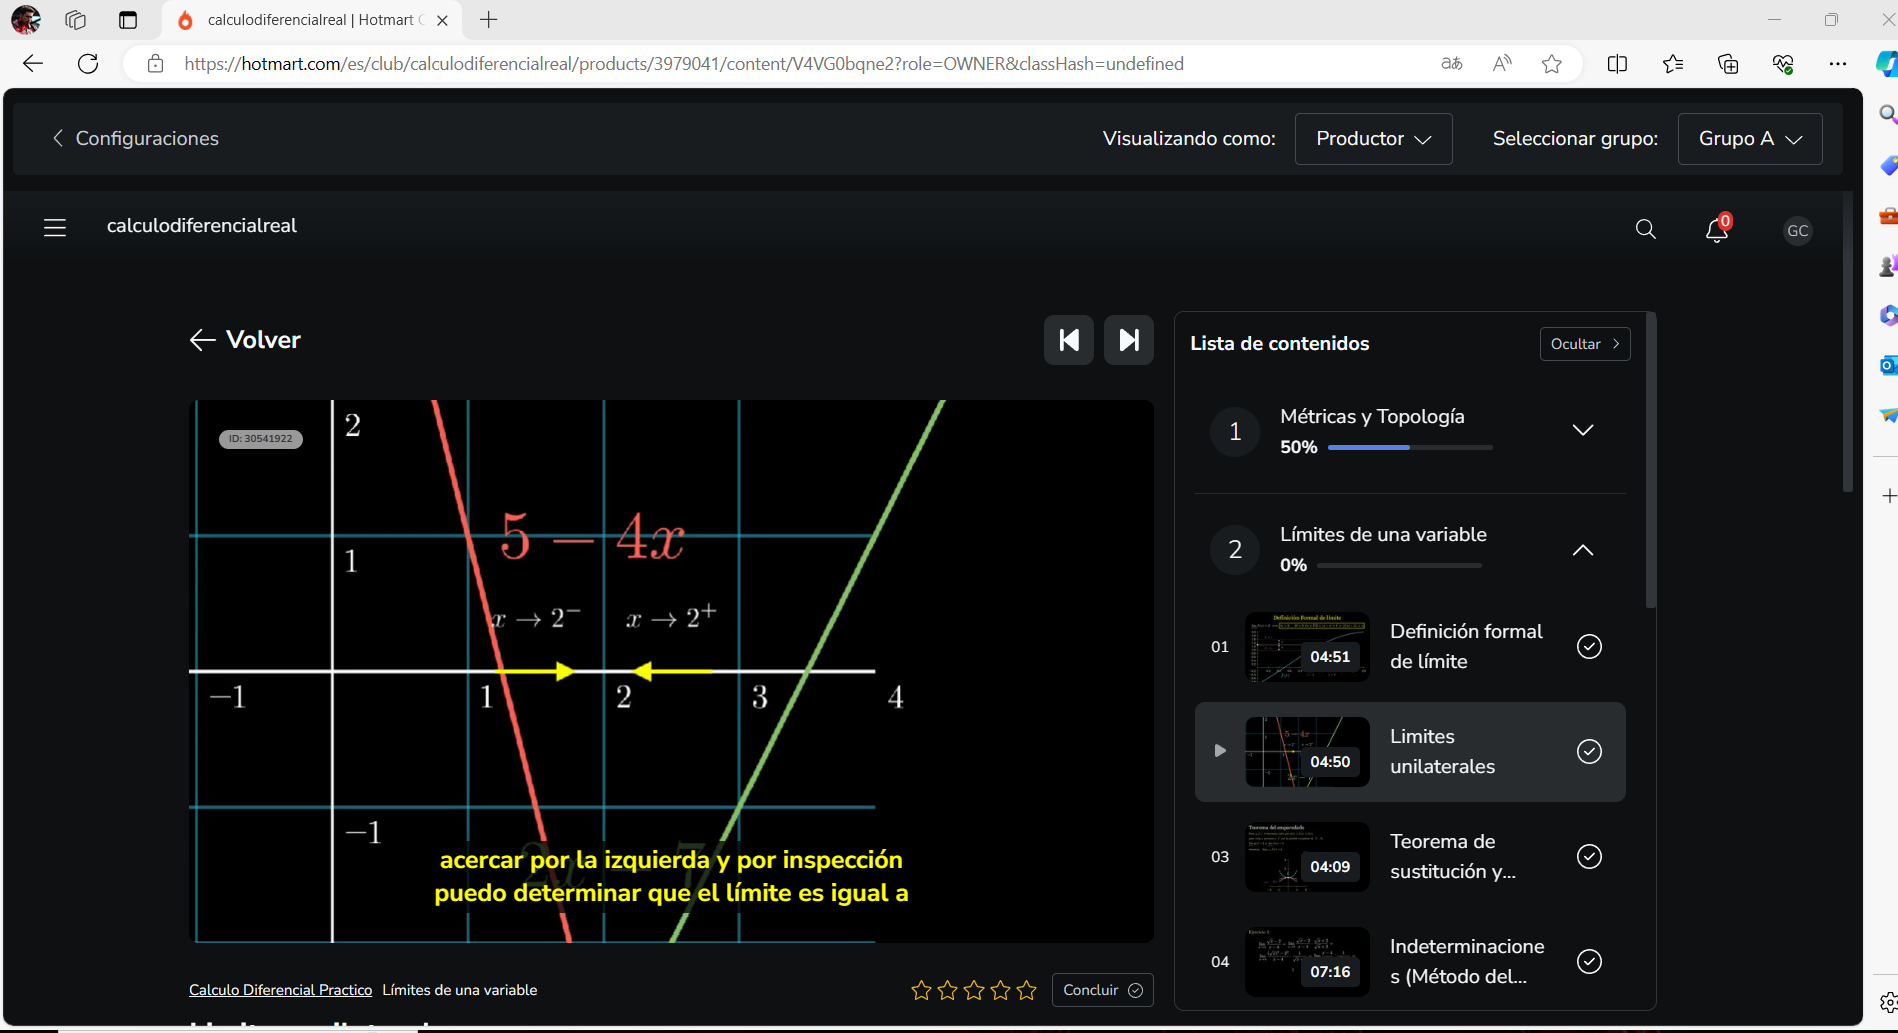Image resolution: width=1898 pixels, height=1033 pixels.
Task: Open a new browser tab
Action: pyautogui.click(x=489, y=20)
